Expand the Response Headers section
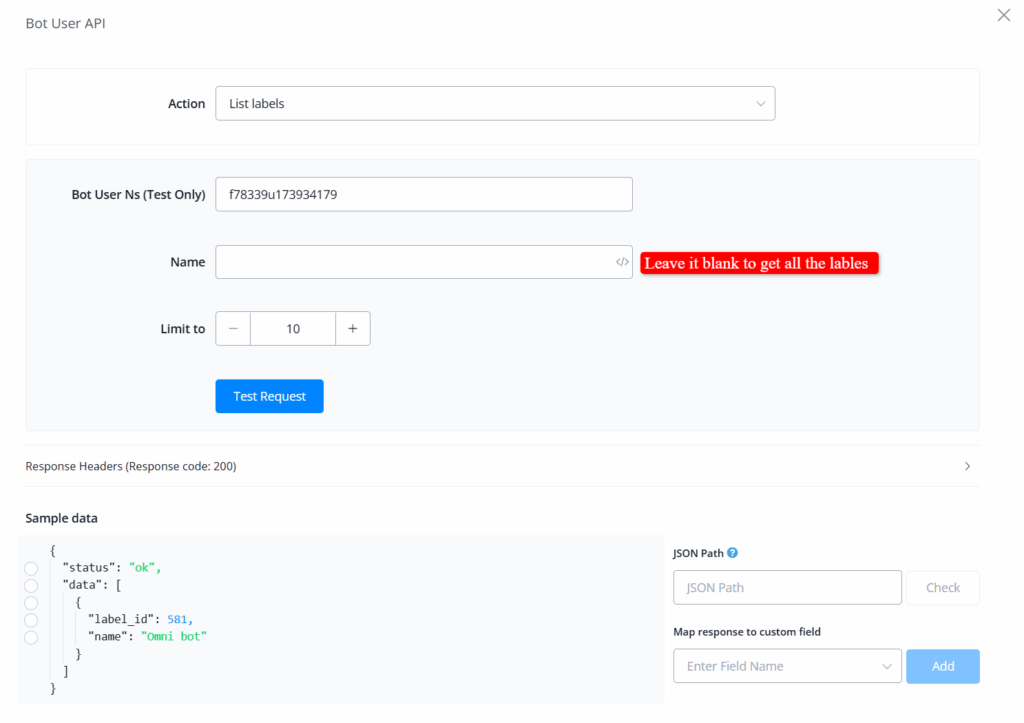This screenshot has height=723, width=1024. click(x=130, y=466)
